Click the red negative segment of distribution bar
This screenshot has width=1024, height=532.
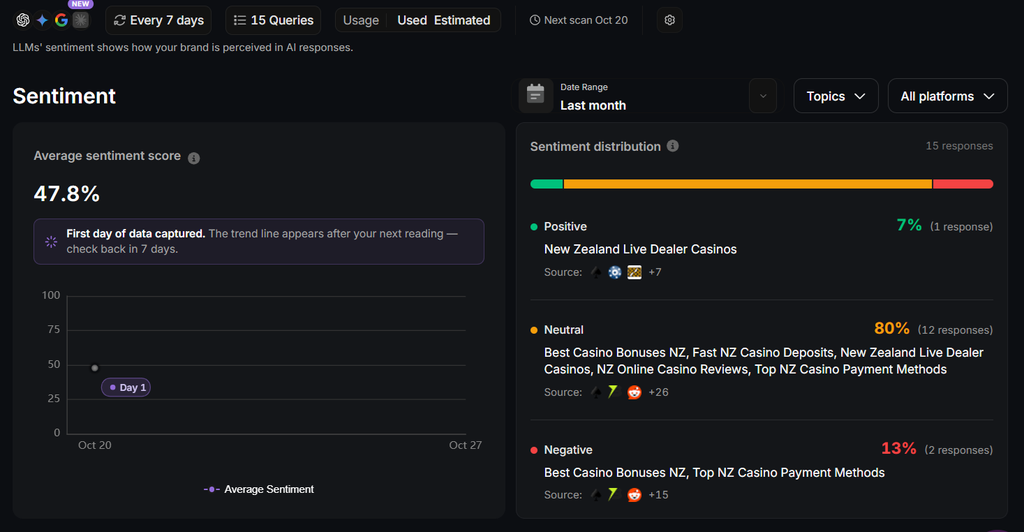coord(963,184)
